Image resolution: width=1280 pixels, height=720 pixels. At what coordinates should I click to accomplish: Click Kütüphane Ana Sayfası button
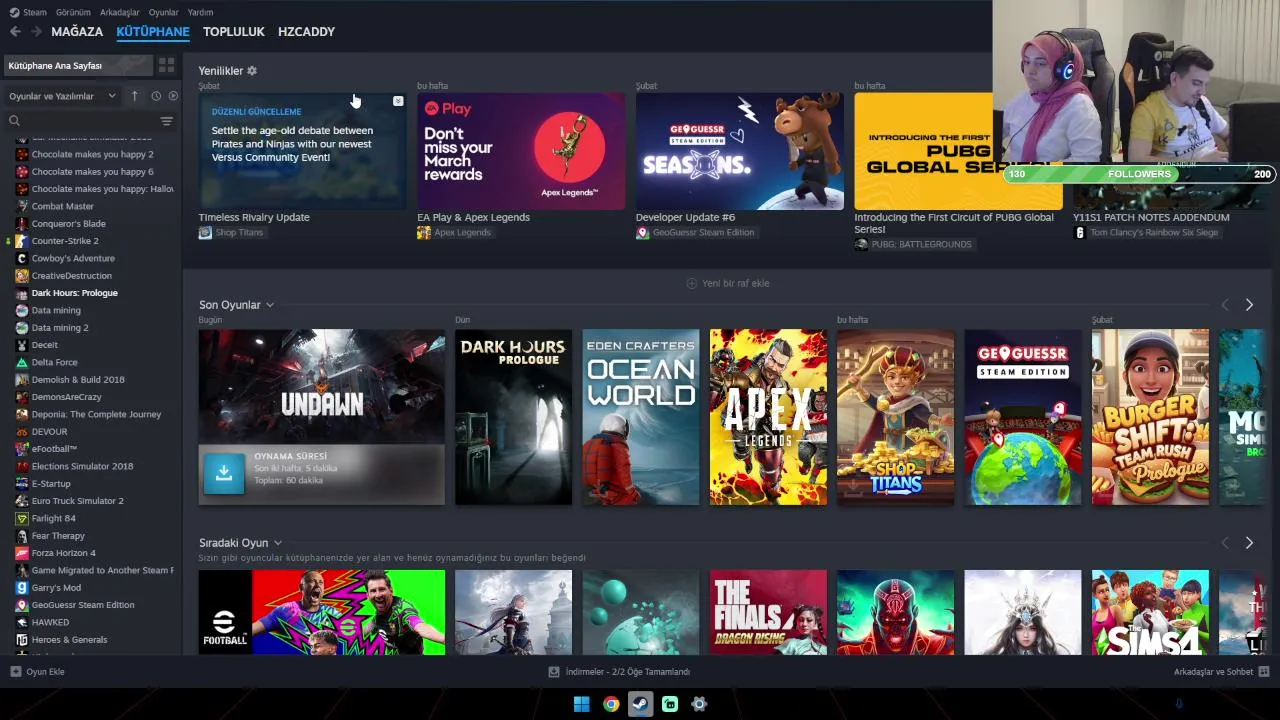[78, 65]
